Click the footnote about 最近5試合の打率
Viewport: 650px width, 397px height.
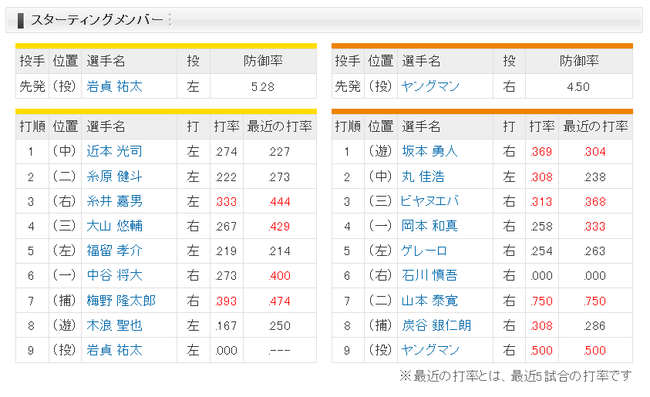point(516,376)
